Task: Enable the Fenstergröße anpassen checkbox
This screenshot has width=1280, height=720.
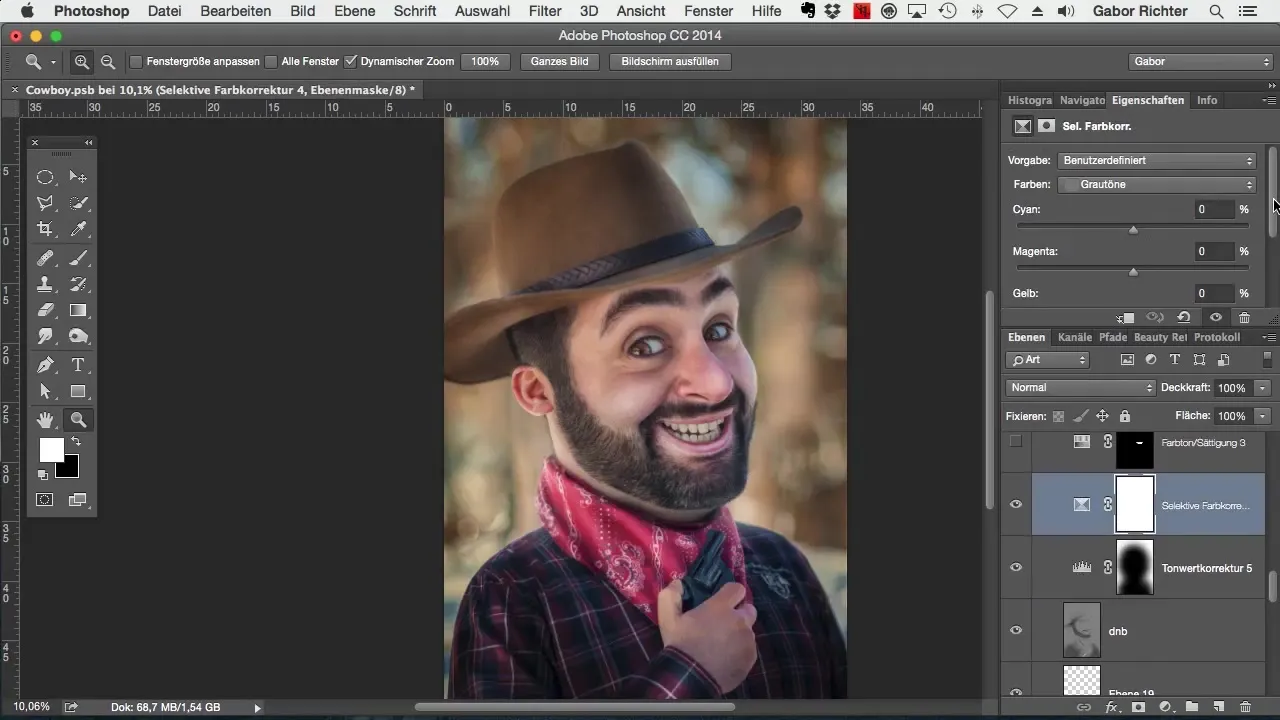Action: (136, 61)
